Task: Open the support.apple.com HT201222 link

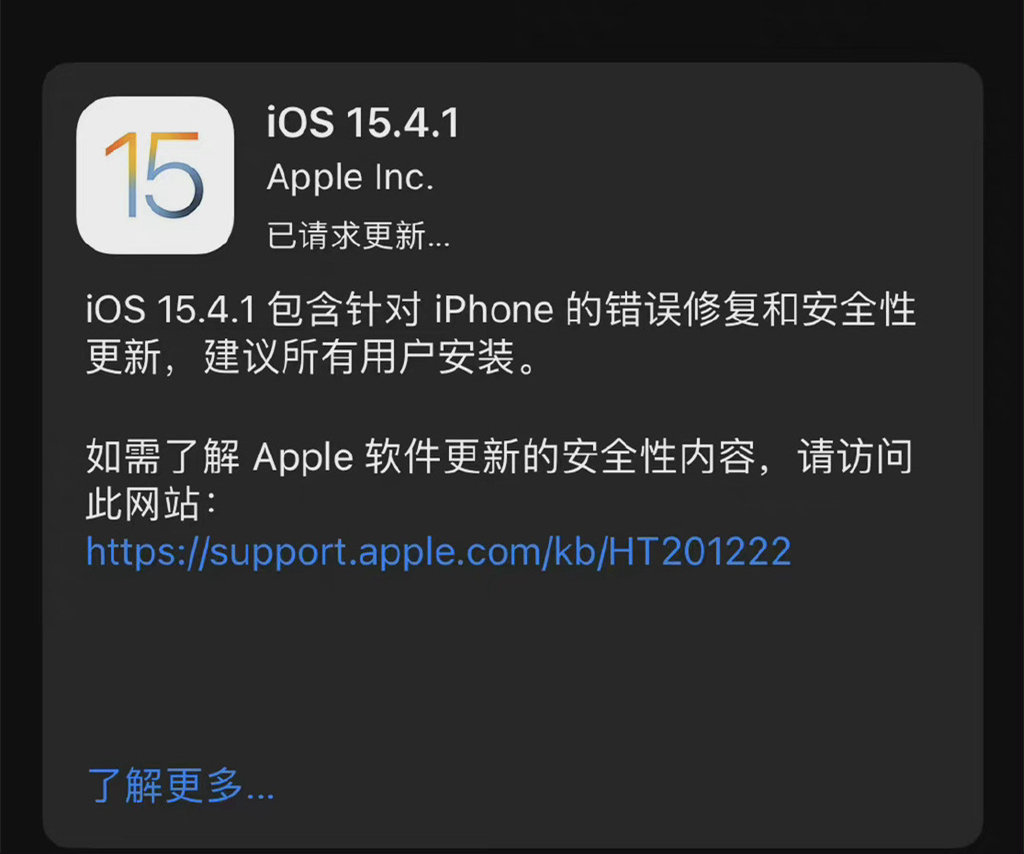Action: (x=438, y=552)
